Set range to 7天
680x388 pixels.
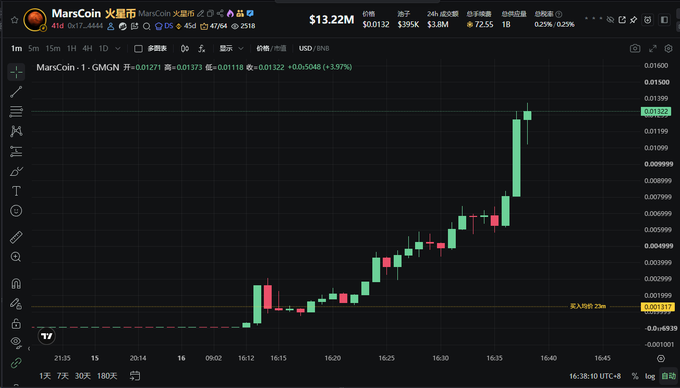[x=63, y=376]
